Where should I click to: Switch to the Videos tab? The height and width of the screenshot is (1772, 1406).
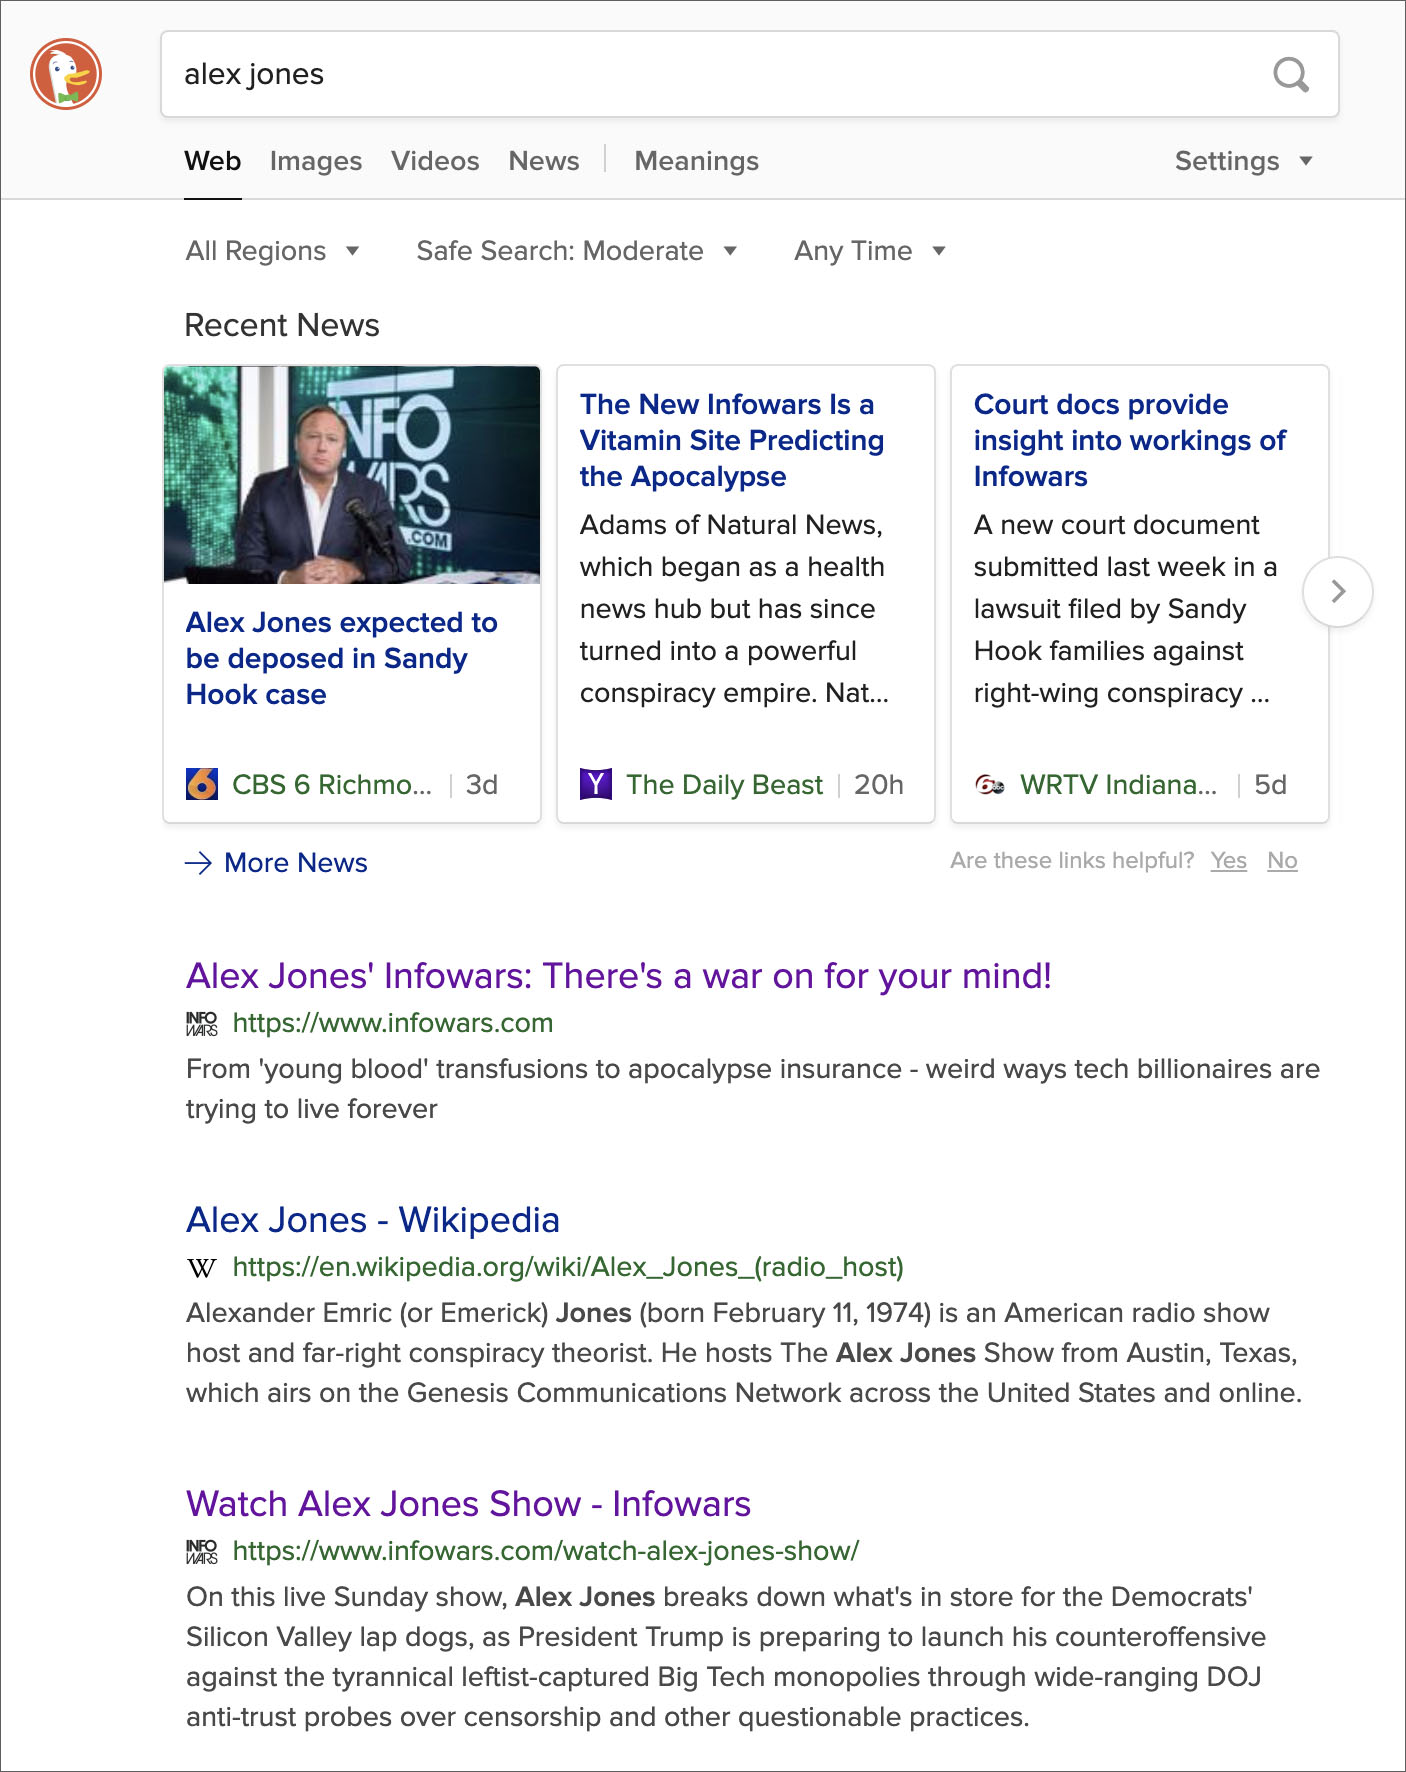[435, 161]
